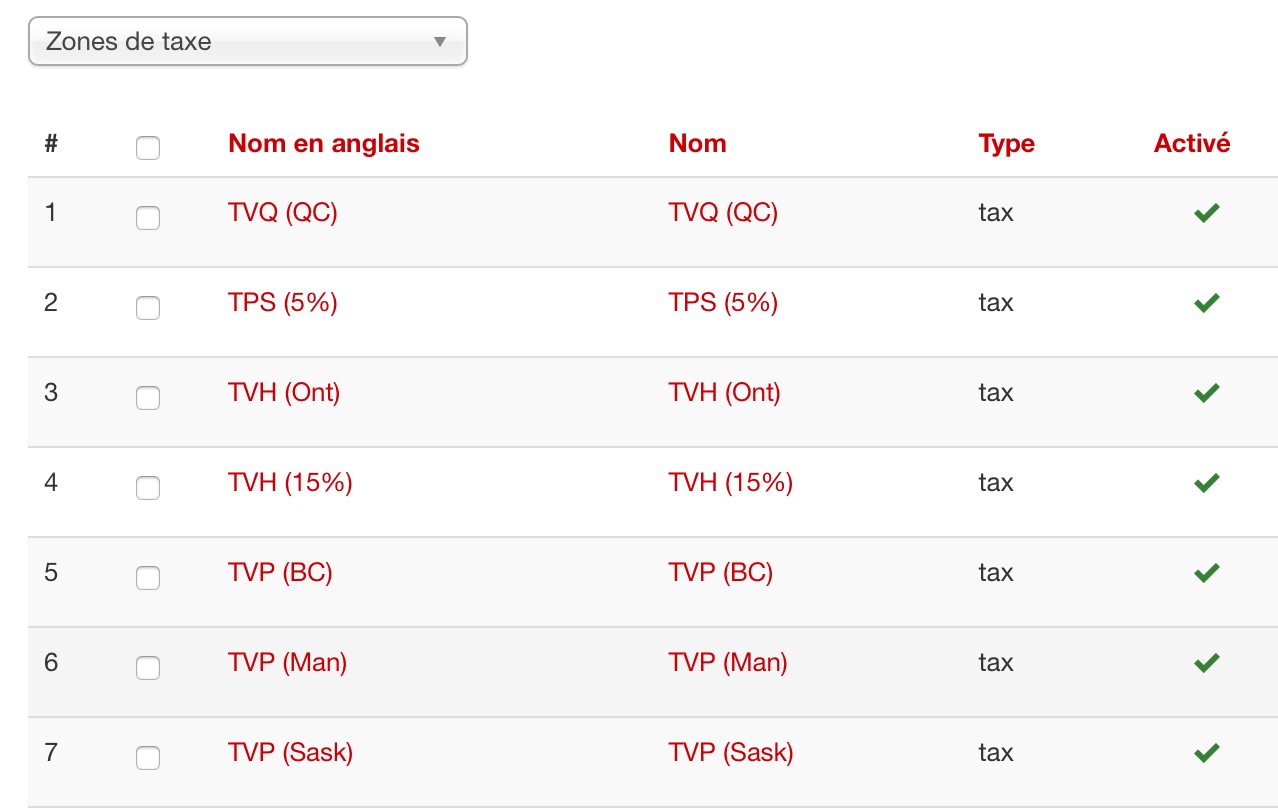The width and height of the screenshot is (1278, 812).
Task: Disable the TVH (Ont) tax via its checkmark
Action: pyautogui.click(x=1207, y=393)
